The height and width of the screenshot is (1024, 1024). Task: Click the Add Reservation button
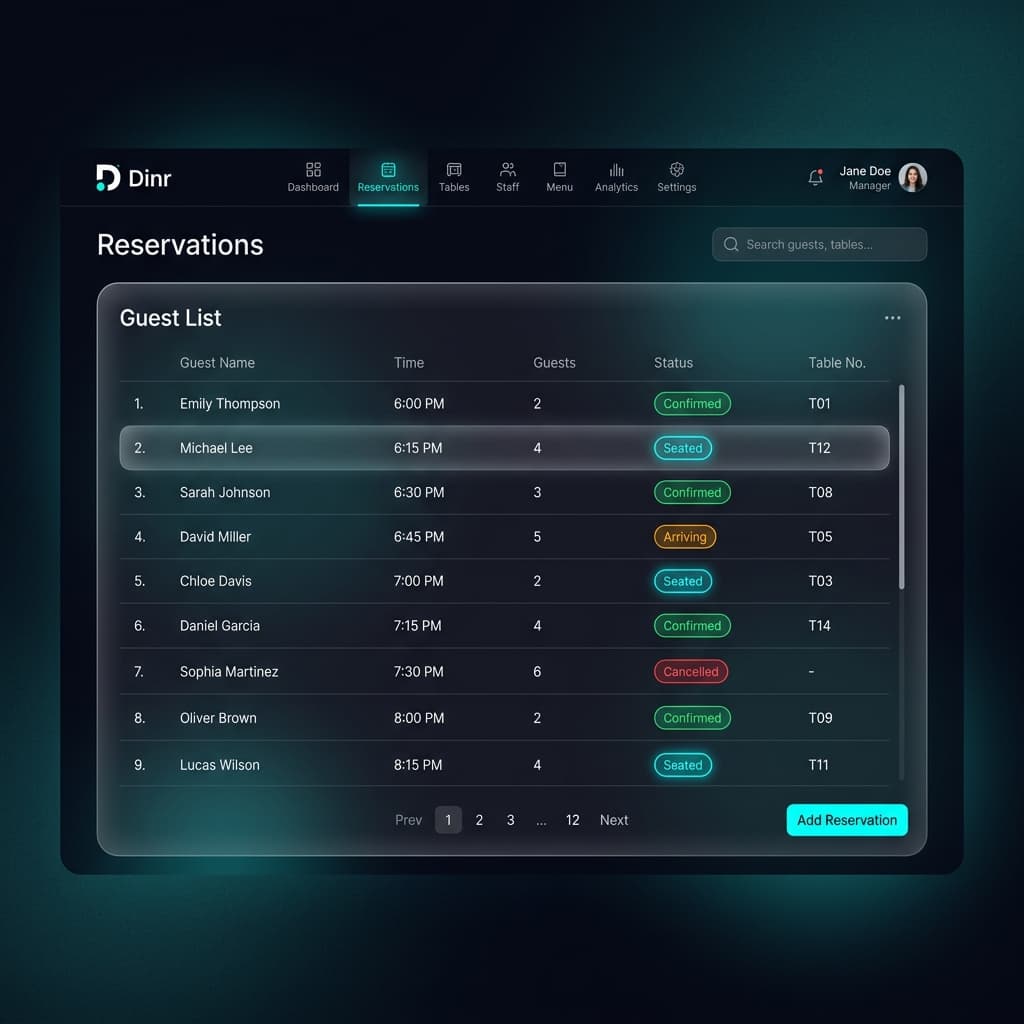tap(847, 820)
